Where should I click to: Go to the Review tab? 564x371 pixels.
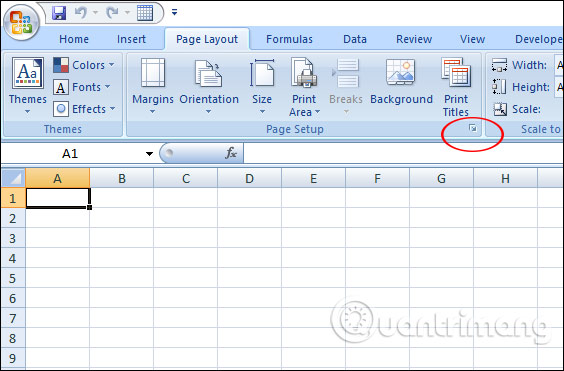pyautogui.click(x=414, y=39)
